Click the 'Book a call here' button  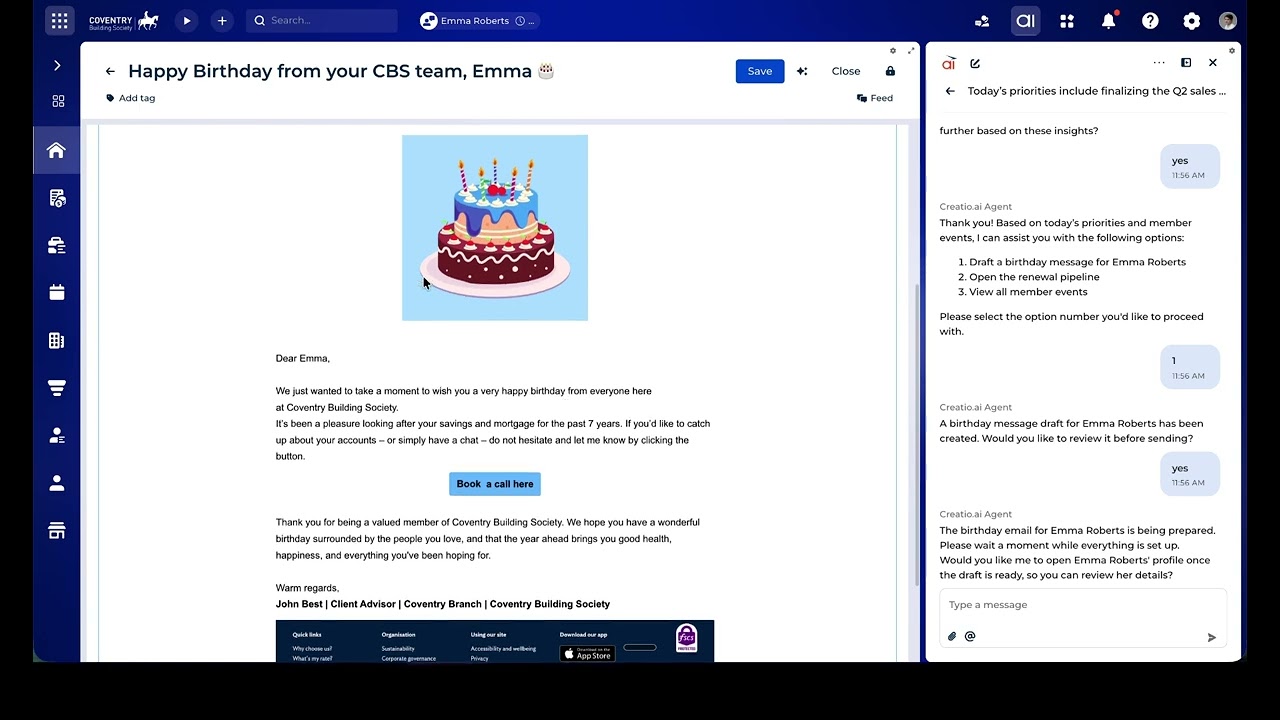coord(495,484)
